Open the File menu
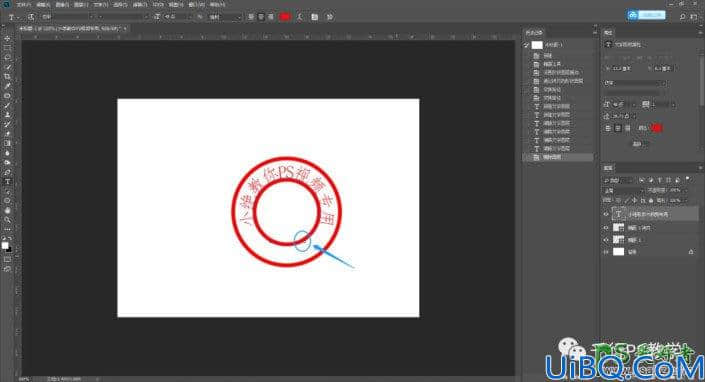 23,4
